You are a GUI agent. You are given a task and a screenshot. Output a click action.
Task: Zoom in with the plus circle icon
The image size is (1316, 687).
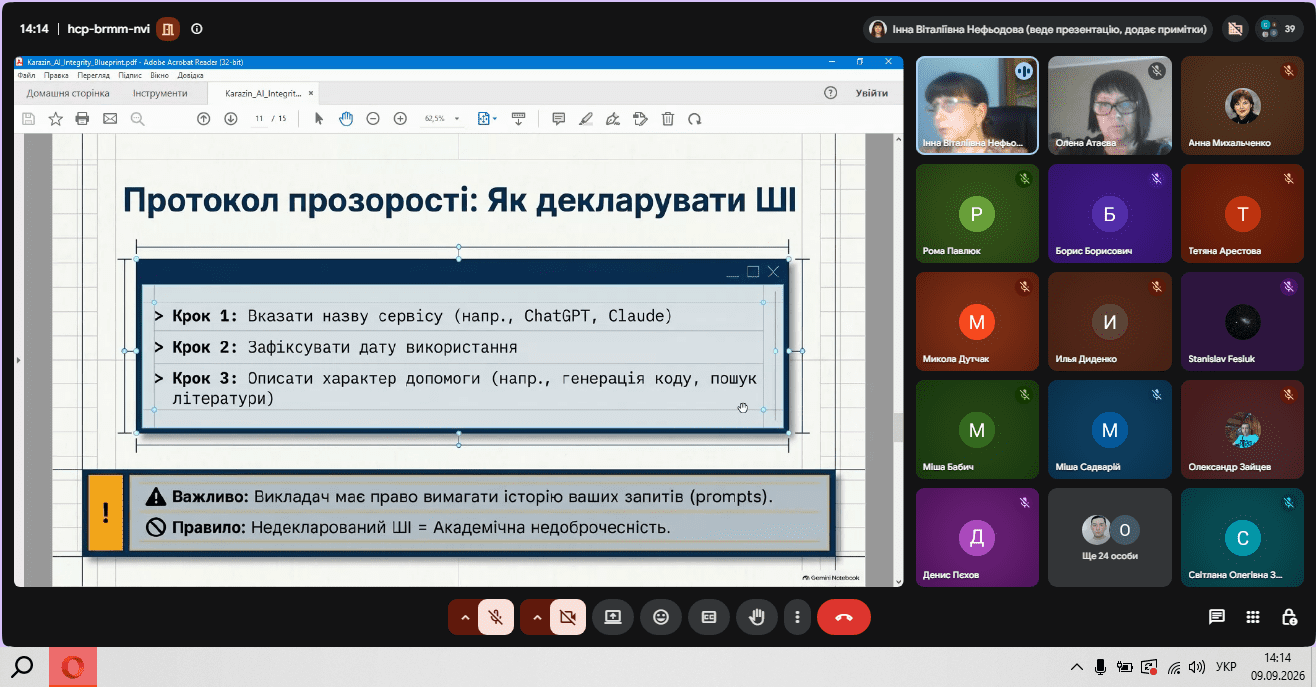(400, 118)
